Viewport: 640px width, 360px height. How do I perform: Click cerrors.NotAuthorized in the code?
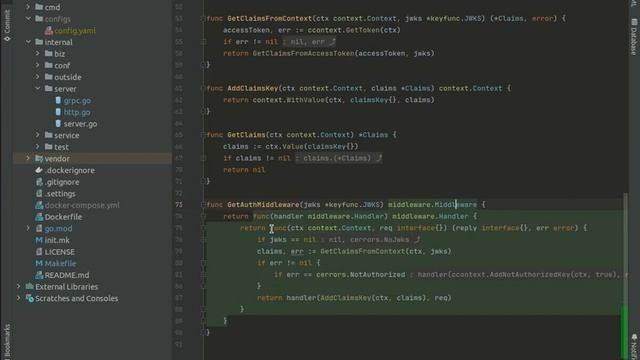[x=361, y=275]
